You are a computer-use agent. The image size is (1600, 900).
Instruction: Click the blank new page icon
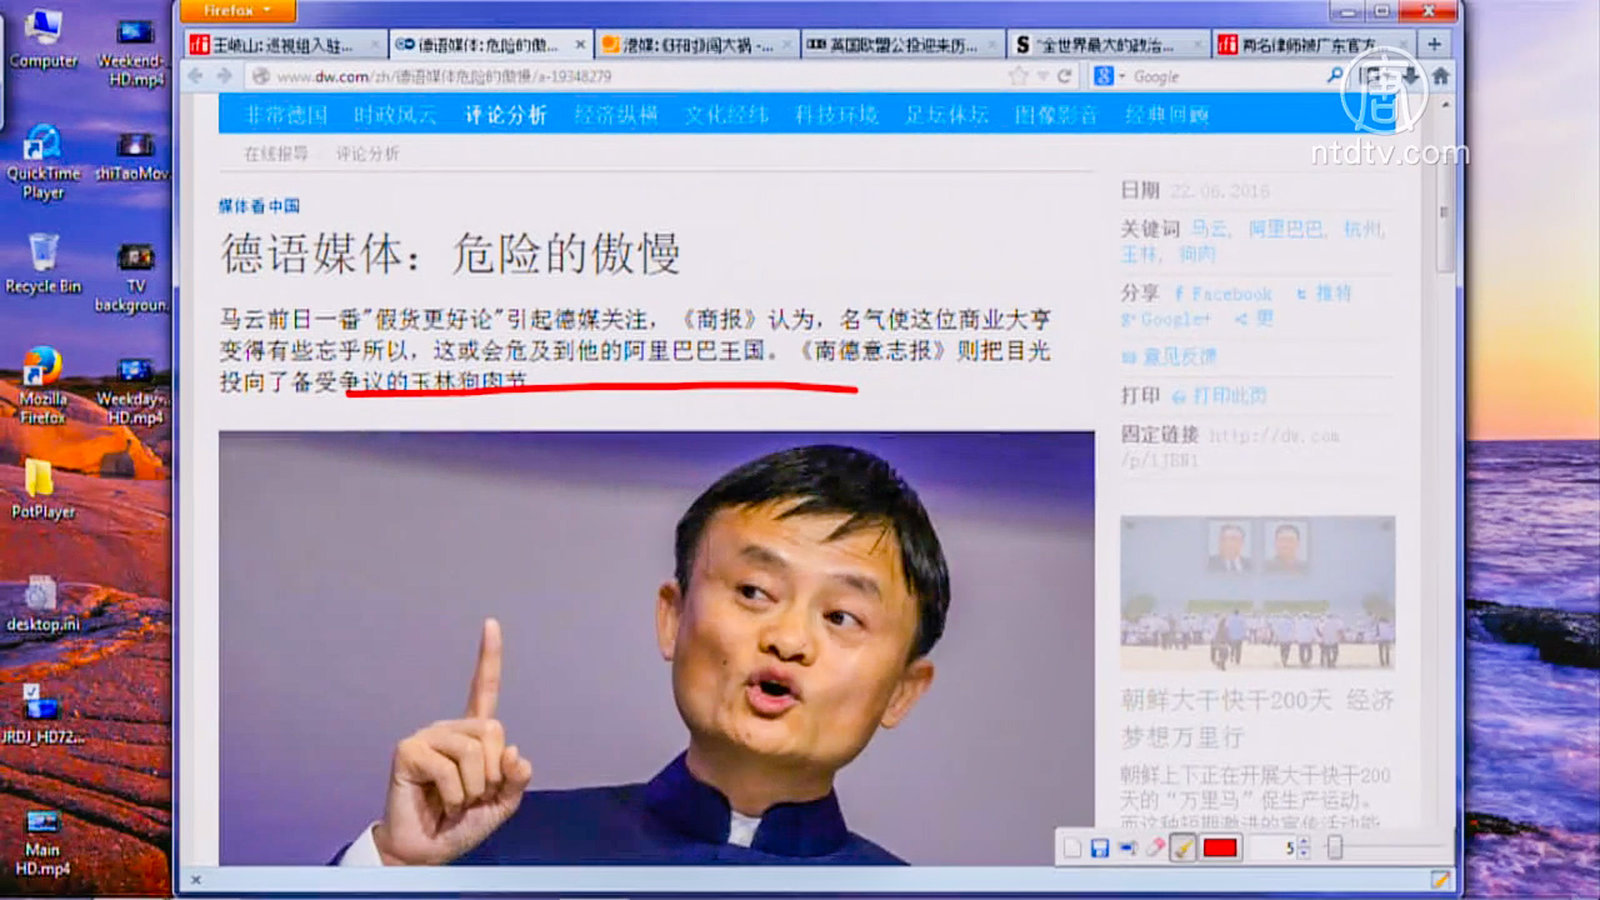1072,848
